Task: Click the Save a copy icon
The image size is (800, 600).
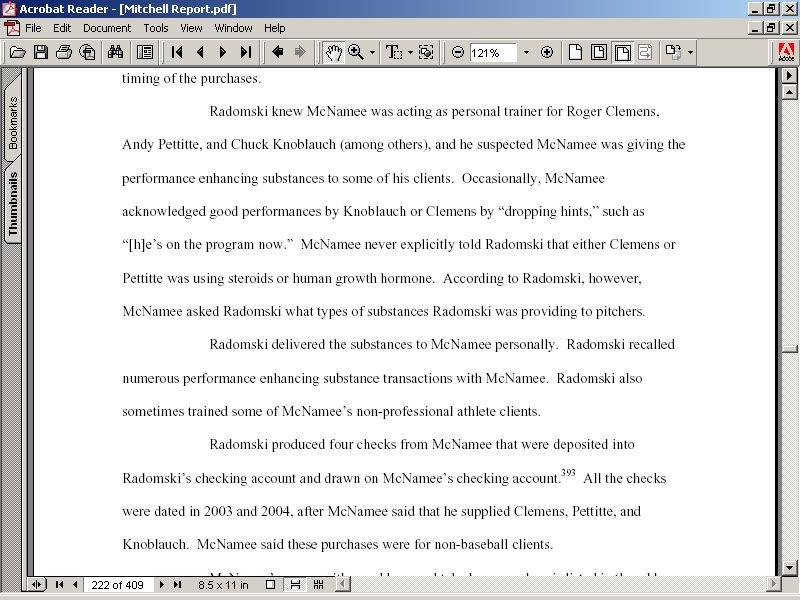Action: click(x=41, y=52)
